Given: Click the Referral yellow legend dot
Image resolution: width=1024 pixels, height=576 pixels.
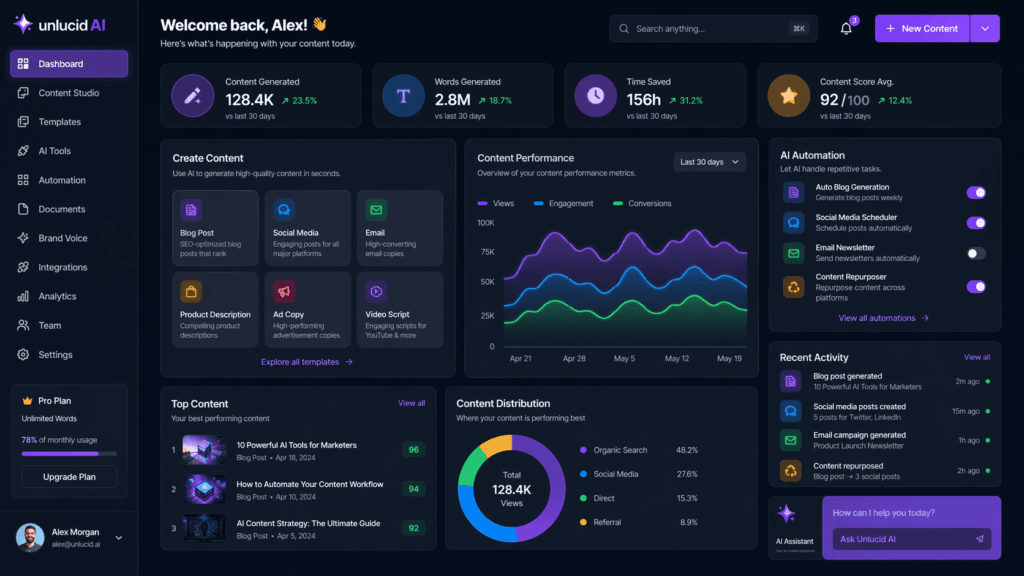Looking at the screenshot, I should pyautogui.click(x=583, y=522).
